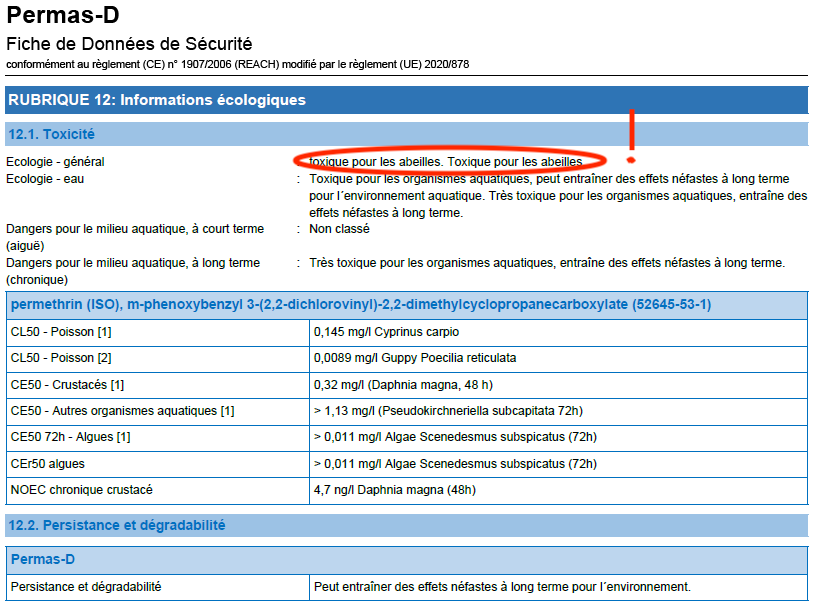Select the Permas-D table header below 12.2

point(42,559)
